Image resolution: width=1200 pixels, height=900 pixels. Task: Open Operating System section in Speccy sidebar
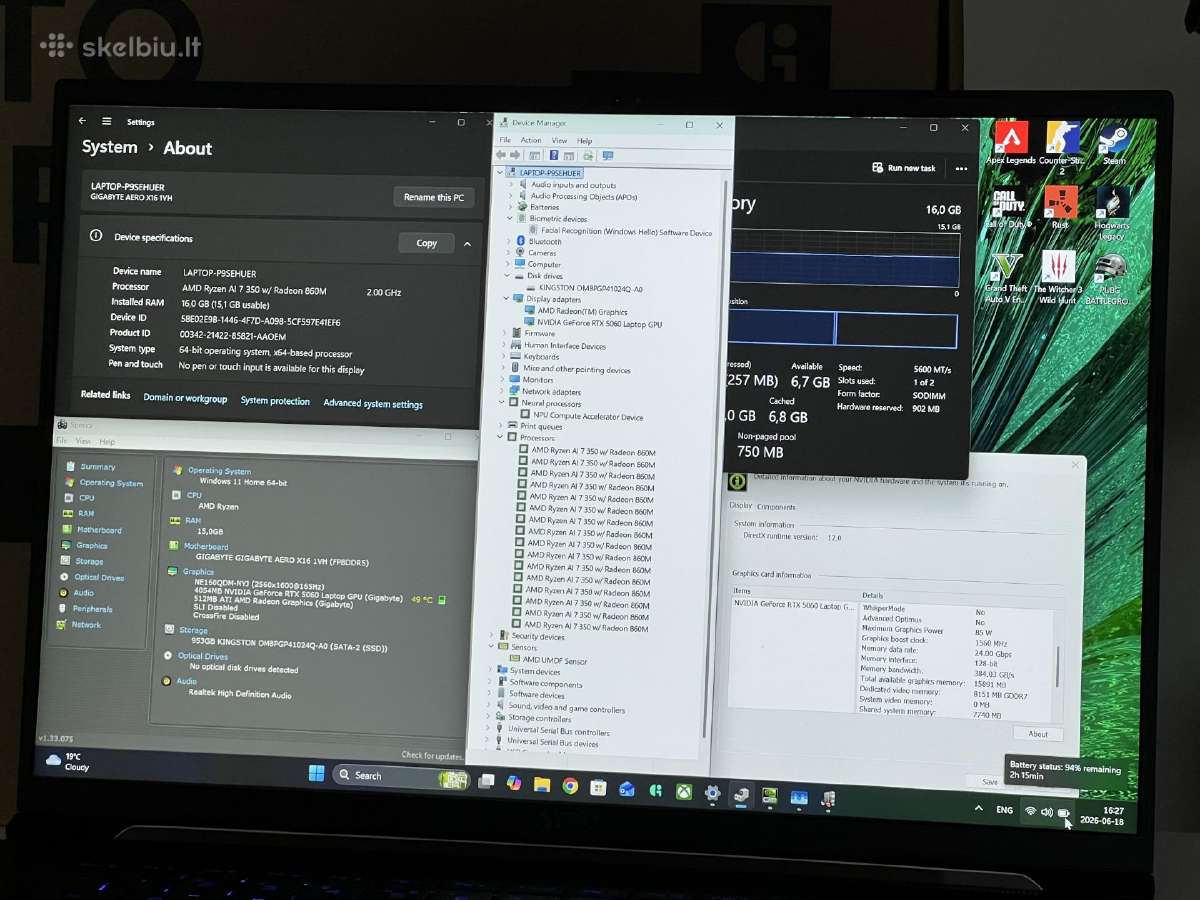pyautogui.click(x=104, y=483)
